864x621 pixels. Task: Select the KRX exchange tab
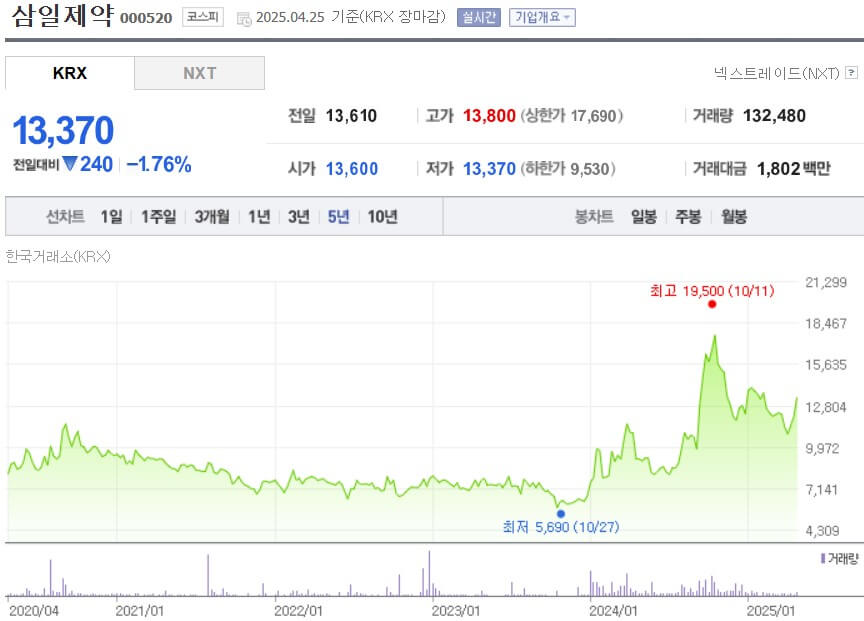[70, 73]
